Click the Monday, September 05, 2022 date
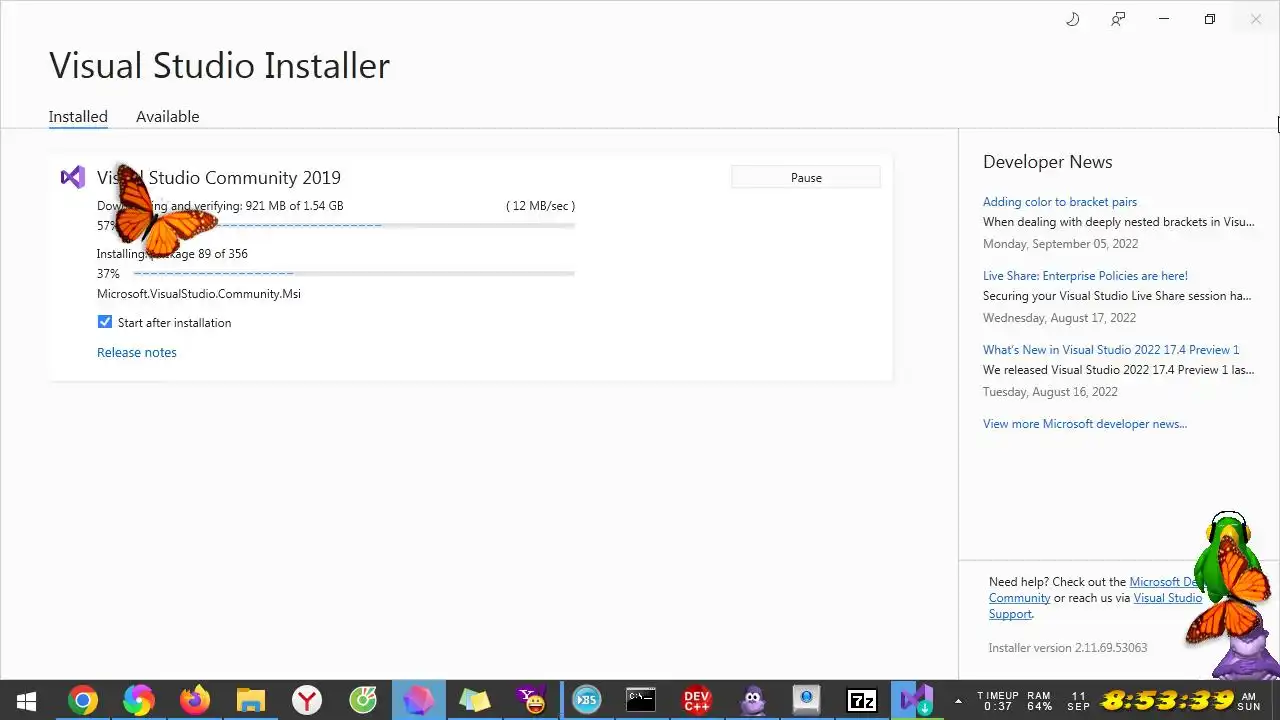 [x=1060, y=244]
